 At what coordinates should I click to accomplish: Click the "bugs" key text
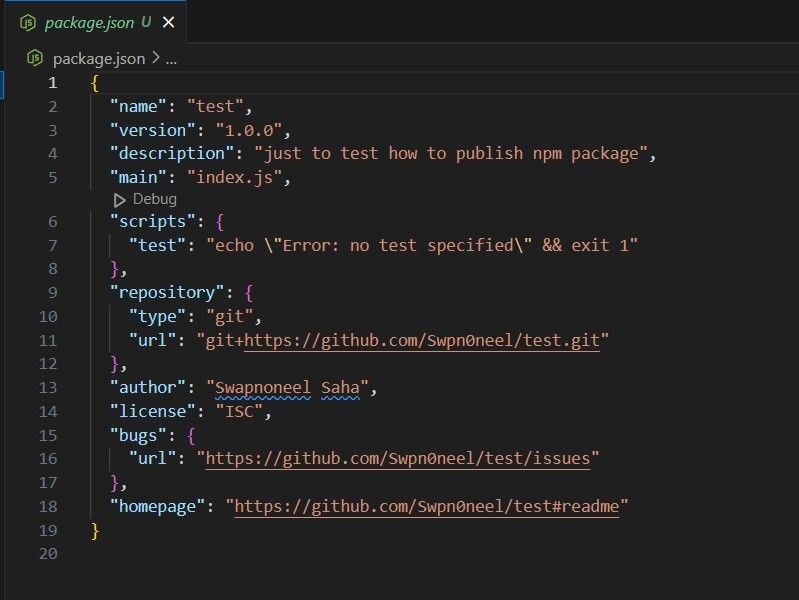click(138, 435)
